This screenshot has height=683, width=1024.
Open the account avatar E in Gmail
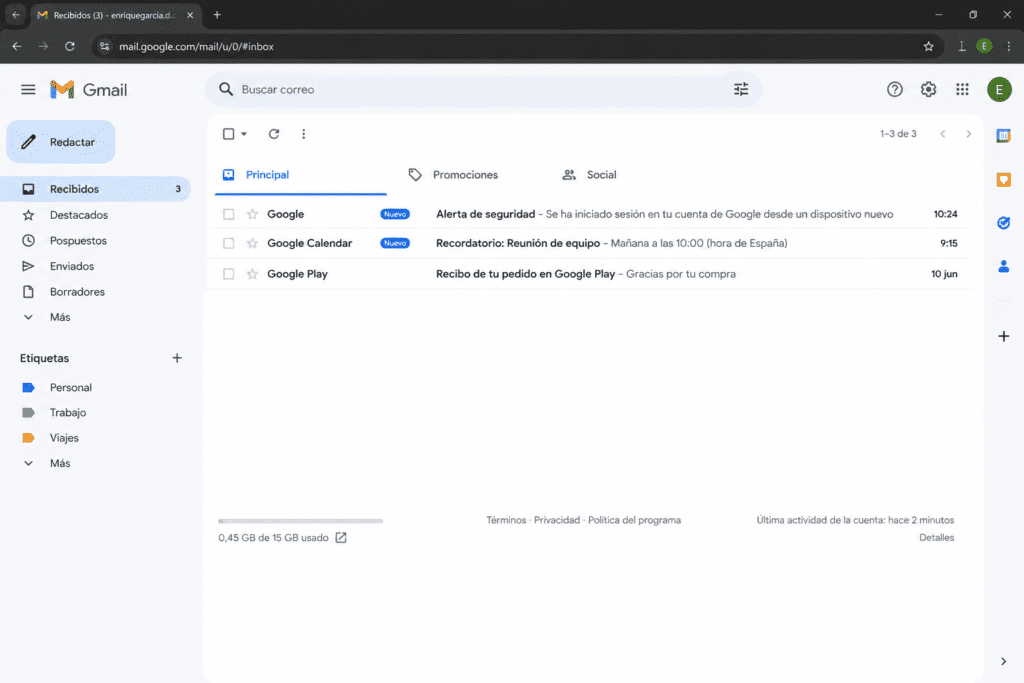coord(999,89)
